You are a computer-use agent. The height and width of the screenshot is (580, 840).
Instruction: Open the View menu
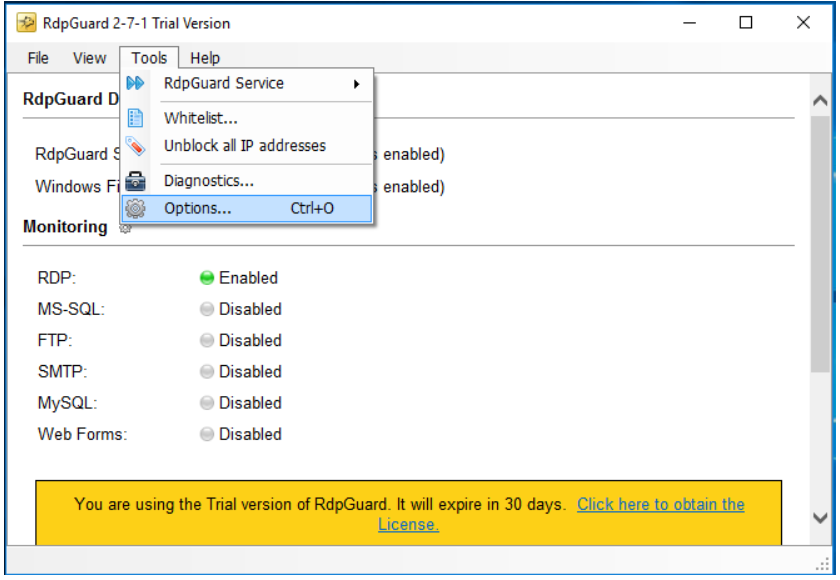[89, 58]
